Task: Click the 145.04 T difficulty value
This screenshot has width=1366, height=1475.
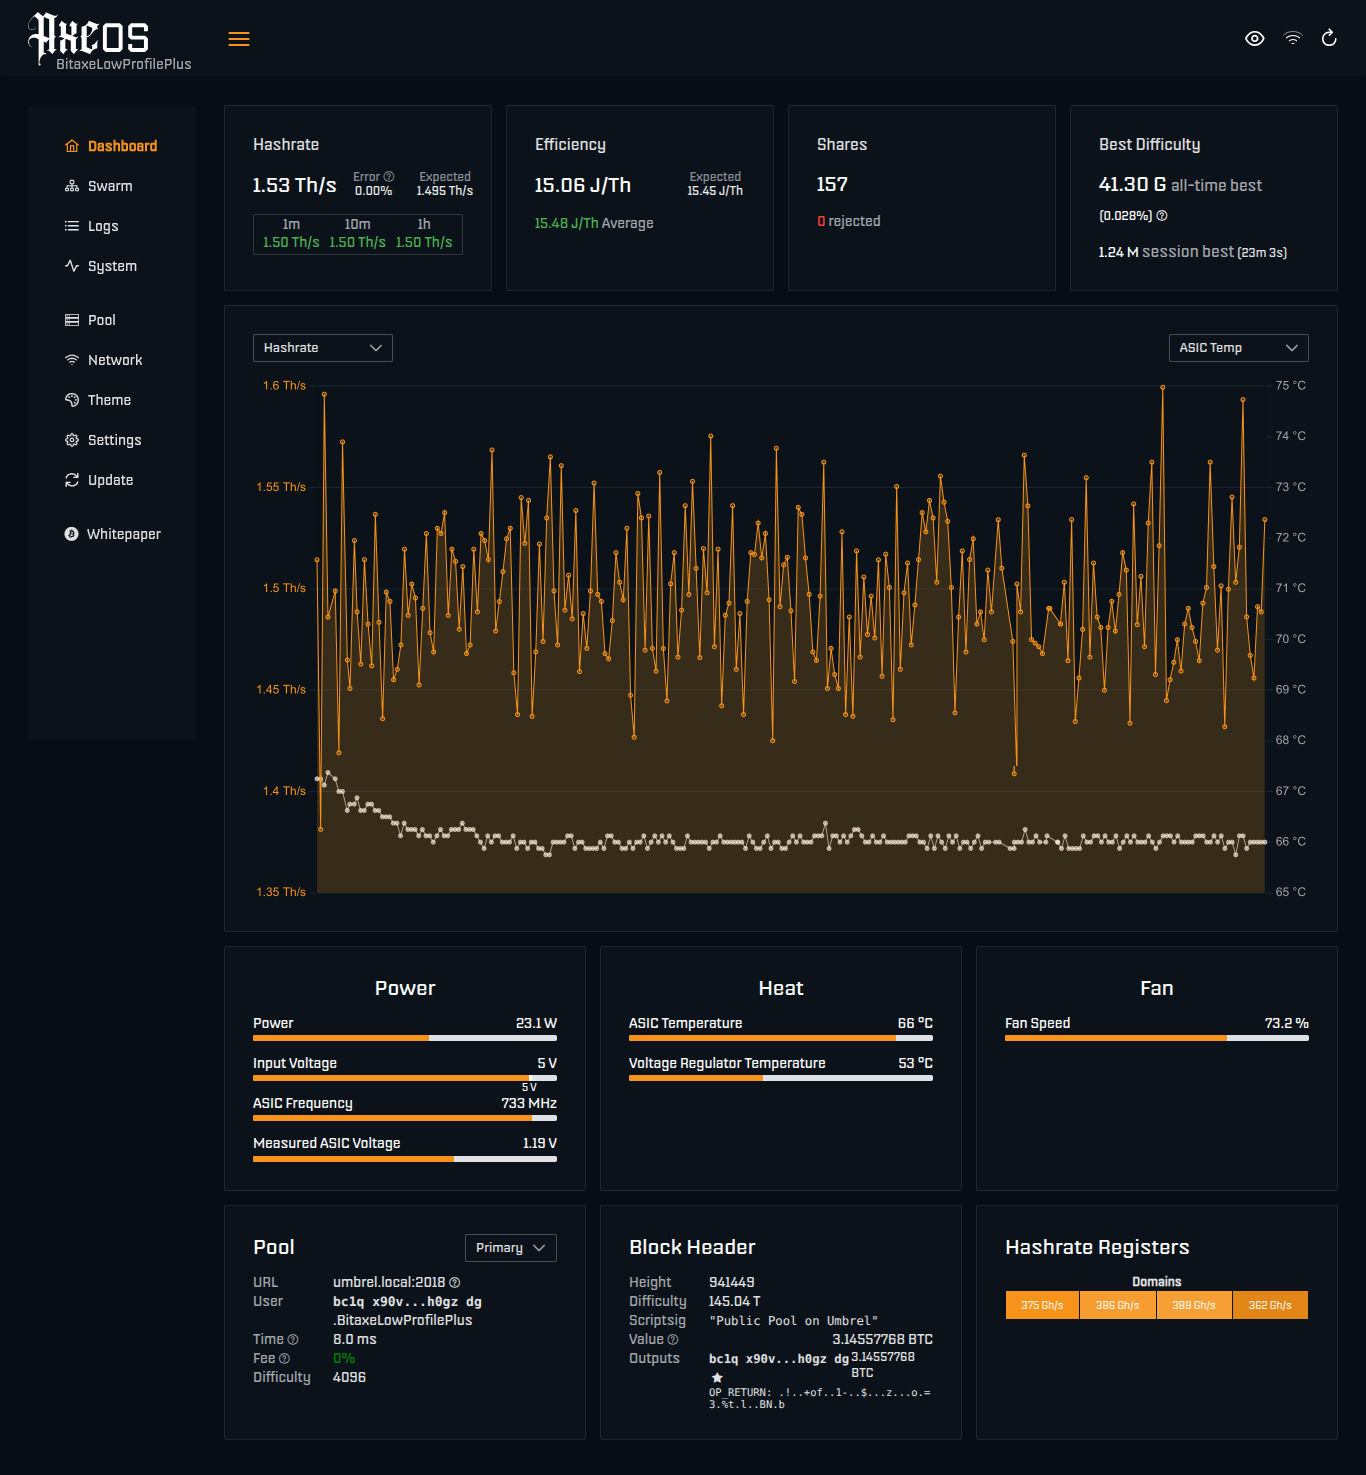Action: 735,1301
